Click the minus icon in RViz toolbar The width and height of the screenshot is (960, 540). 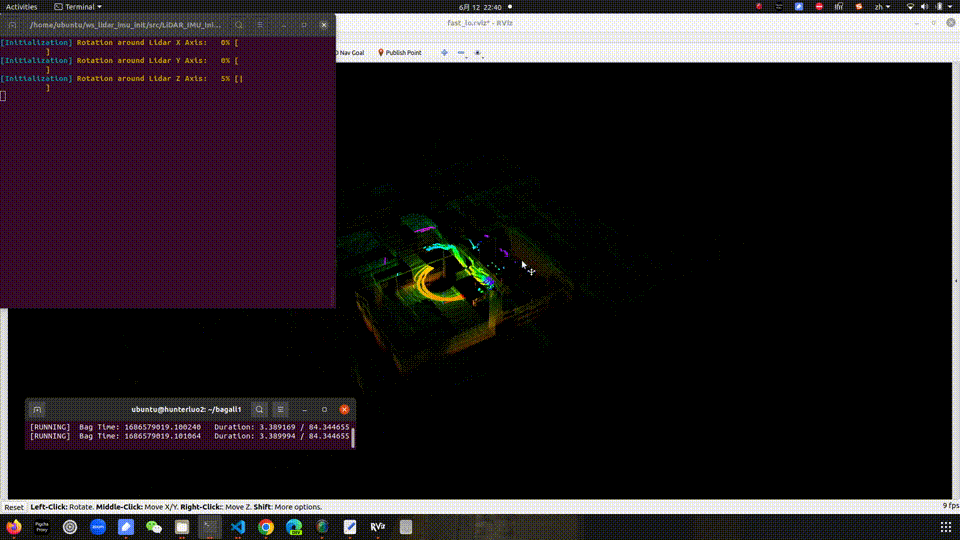tap(461, 53)
